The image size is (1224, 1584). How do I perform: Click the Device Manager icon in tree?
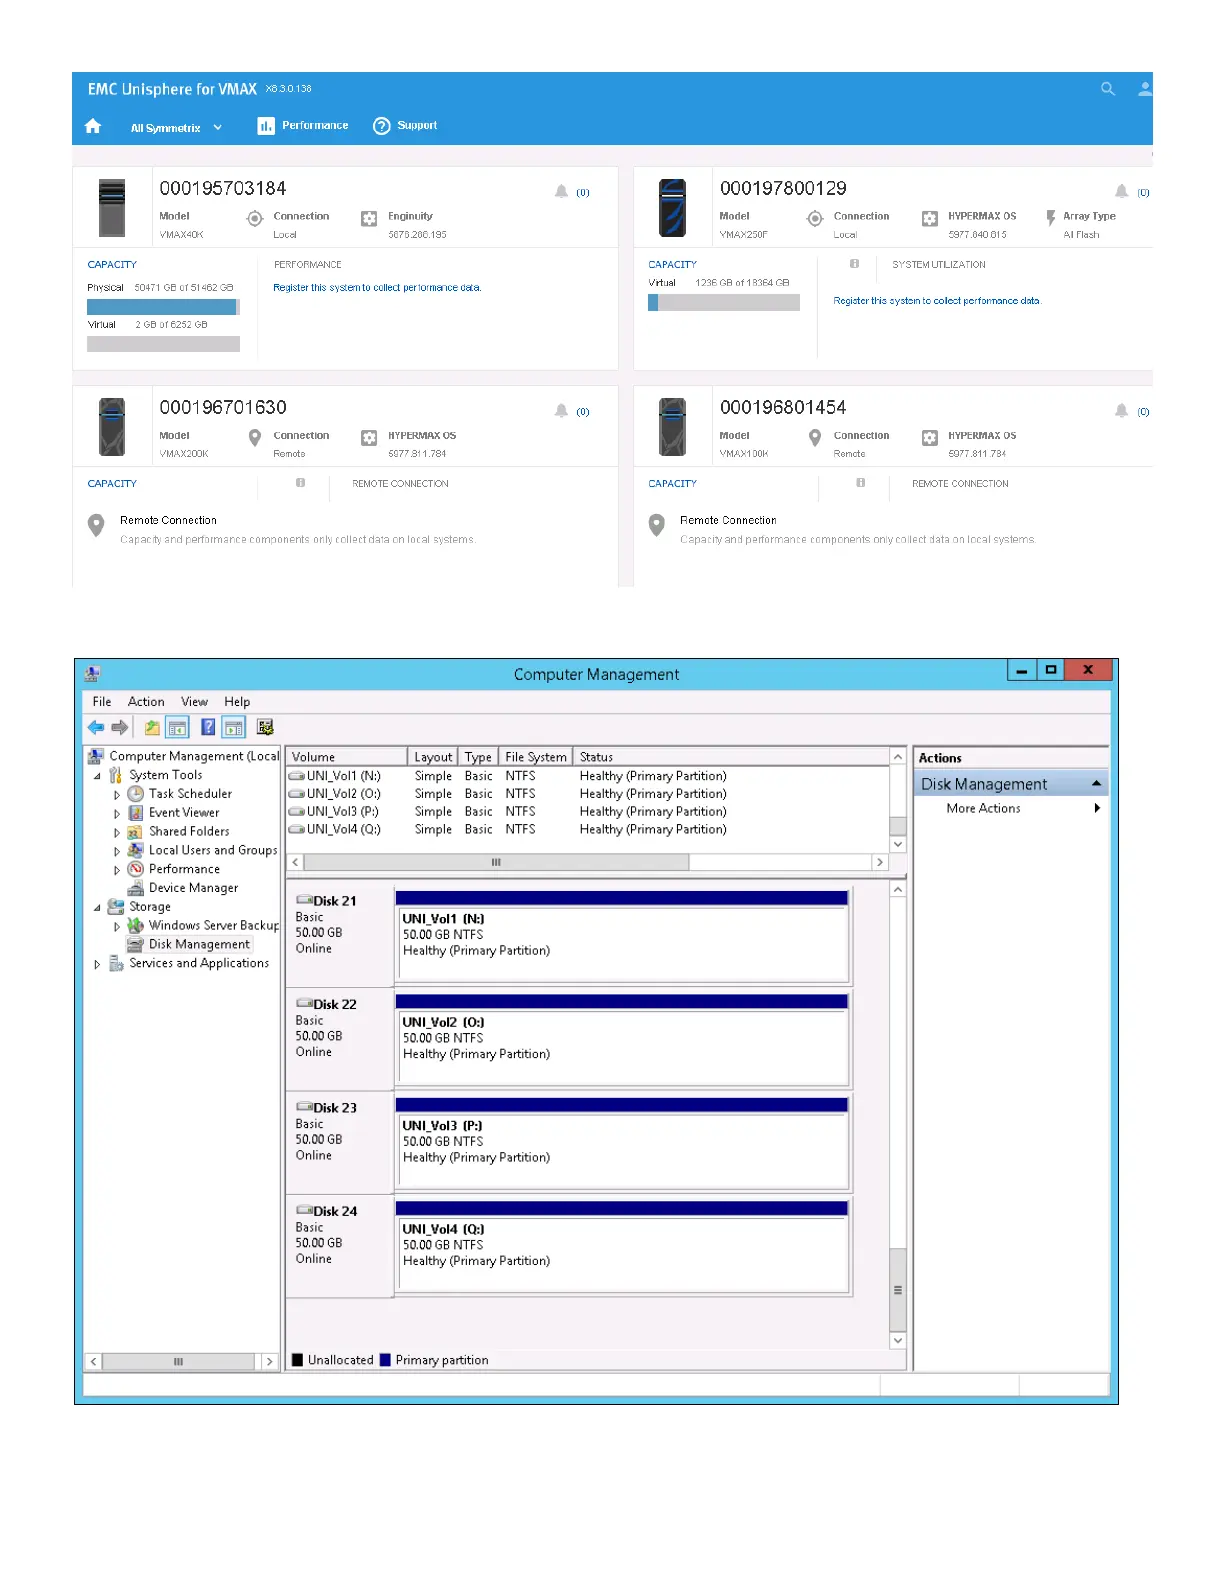pyautogui.click(x=136, y=888)
